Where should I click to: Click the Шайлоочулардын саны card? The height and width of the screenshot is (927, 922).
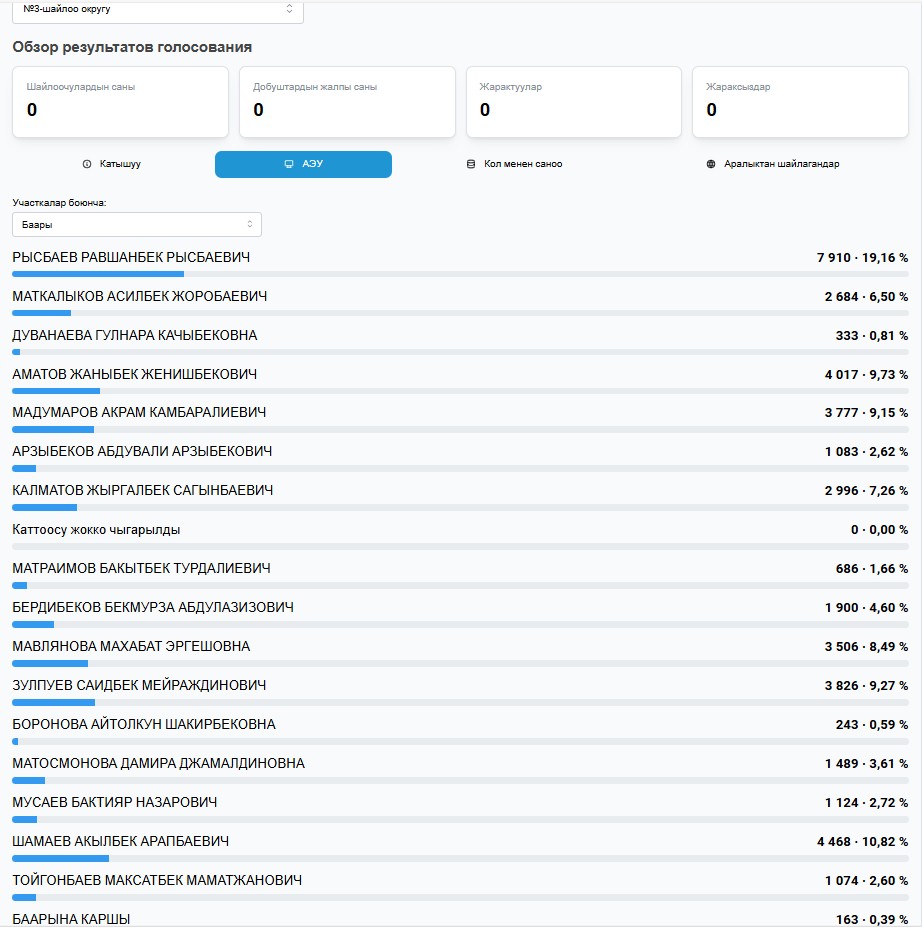[120, 102]
